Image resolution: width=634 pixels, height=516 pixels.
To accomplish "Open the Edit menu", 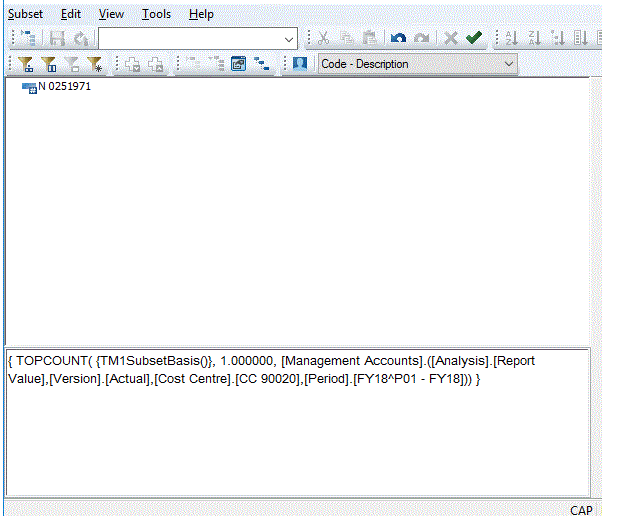I will pyautogui.click(x=71, y=14).
